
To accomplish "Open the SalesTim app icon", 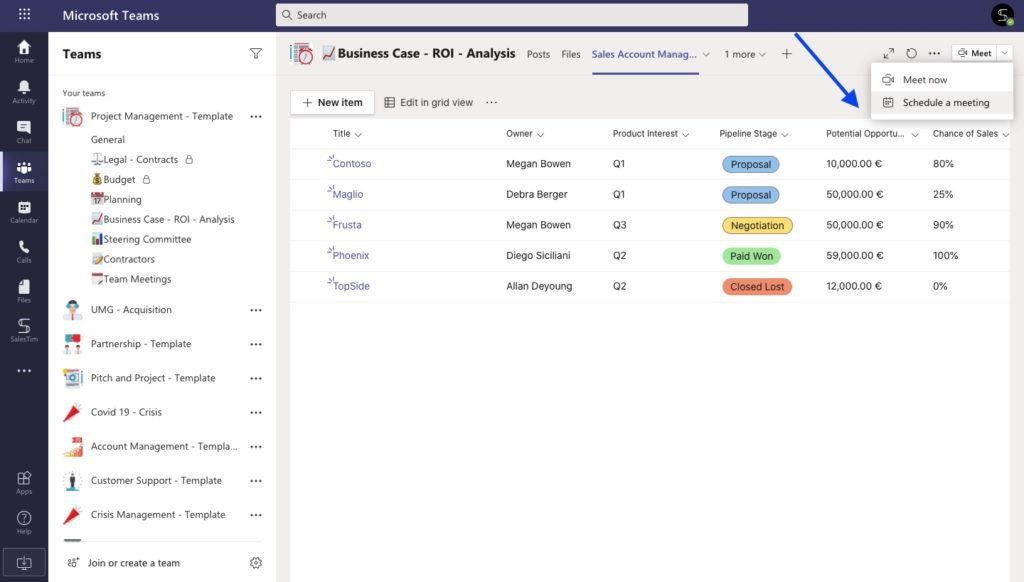I will tap(24, 330).
